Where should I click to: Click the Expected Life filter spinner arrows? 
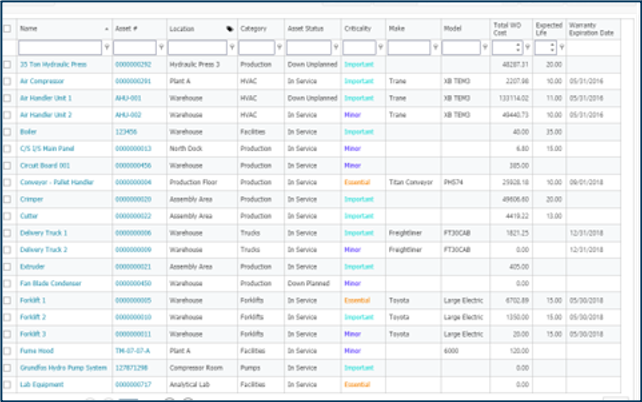552,47
